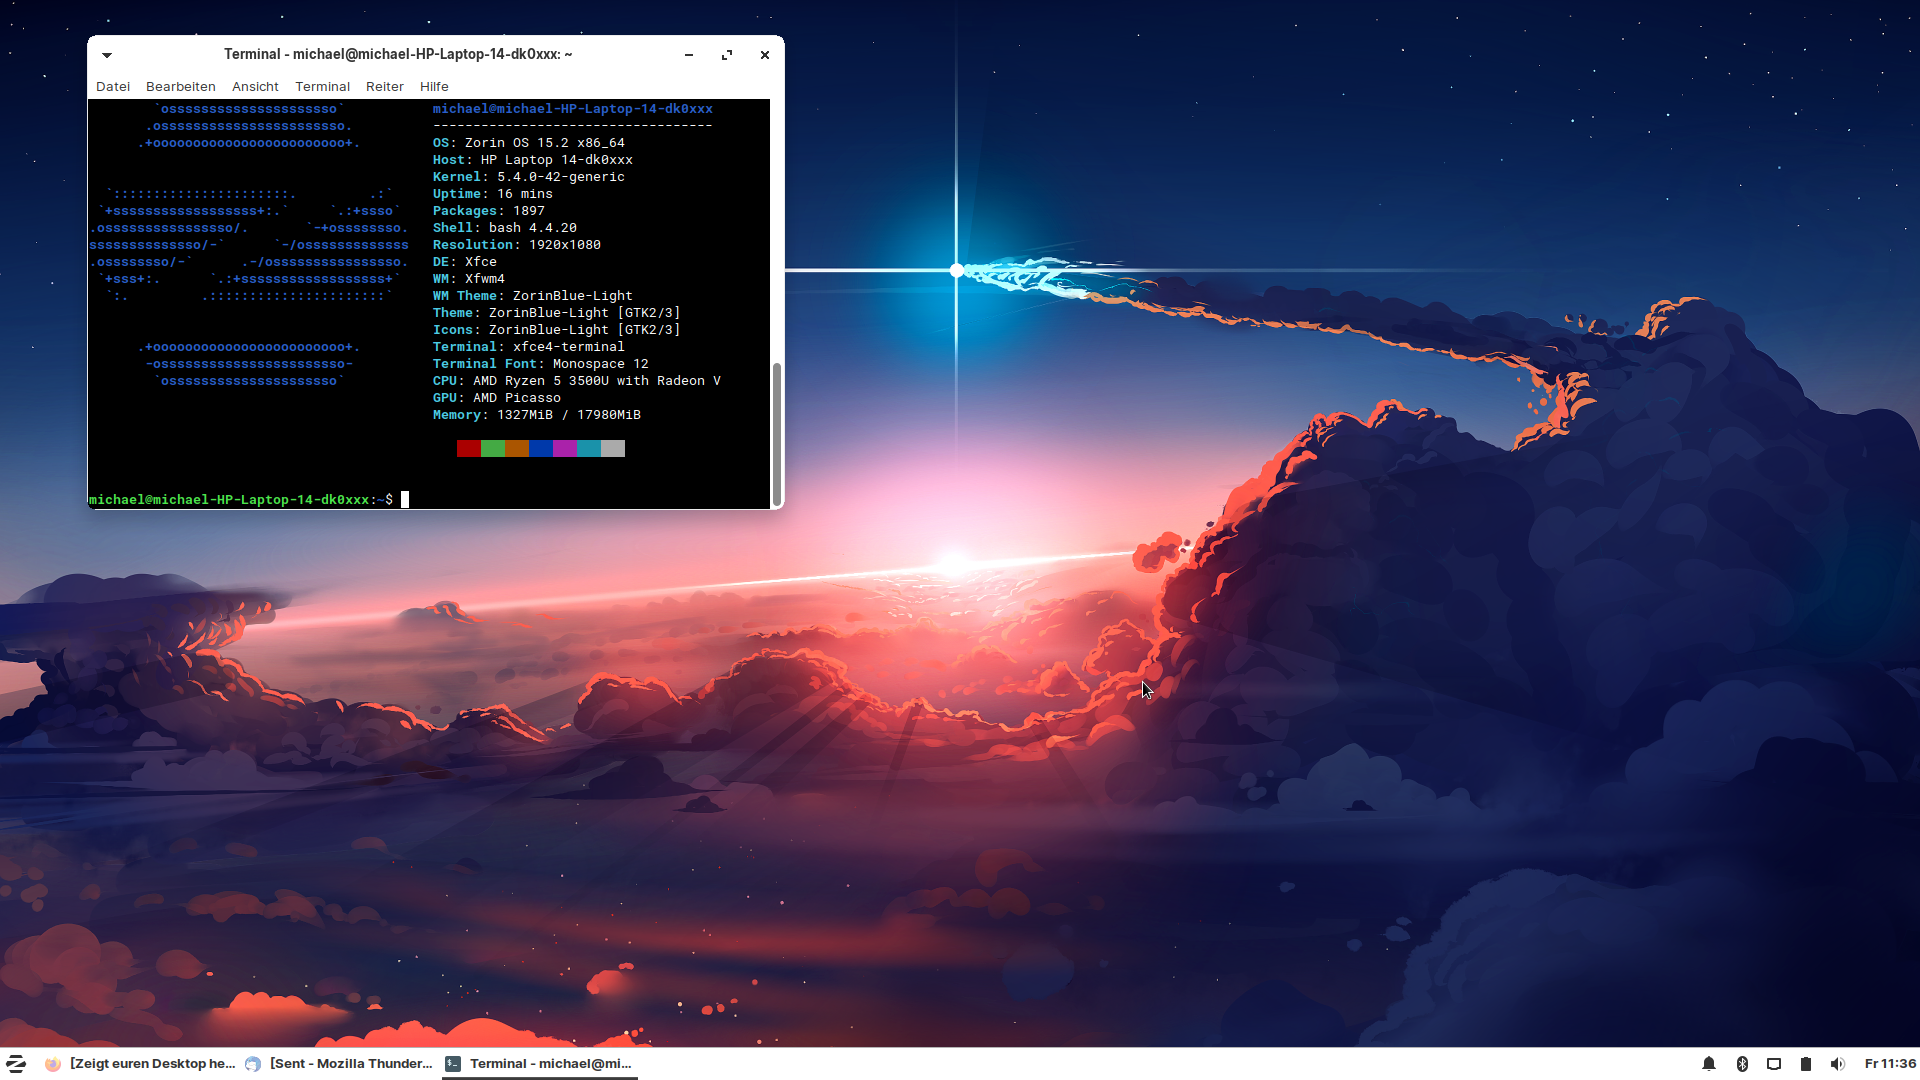Open the Reiter menu
The image size is (1920, 1080).
tap(385, 87)
